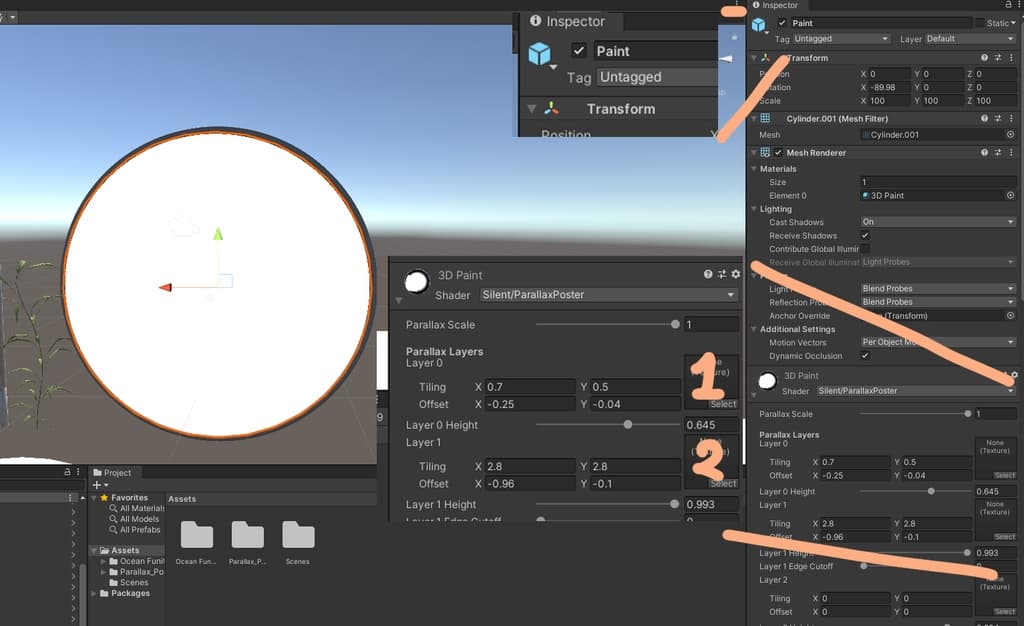Open Mesh Filter component help icon
The height and width of the screenshot is (626, 1024).
pyautogui.click(x=984, y=118)
